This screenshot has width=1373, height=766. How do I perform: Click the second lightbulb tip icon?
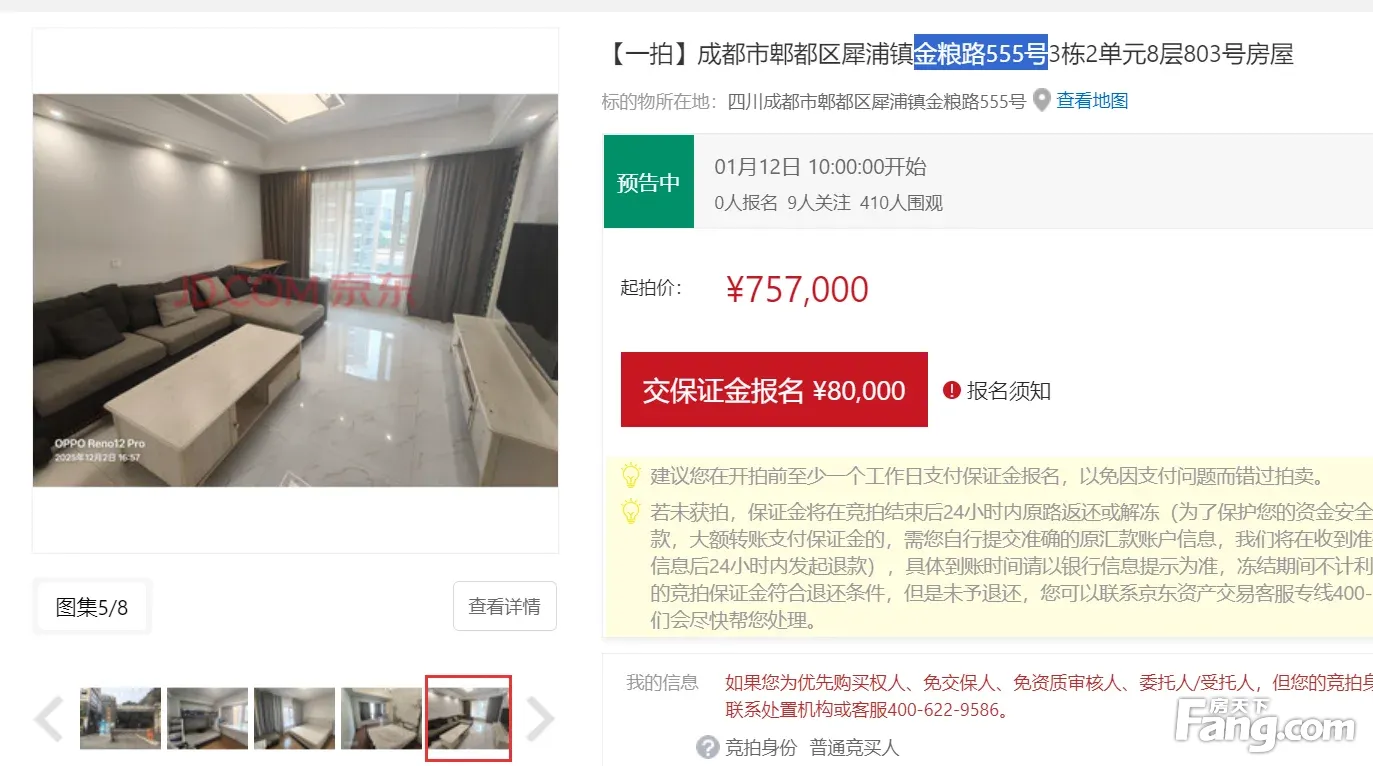click(x=631, y=512)
